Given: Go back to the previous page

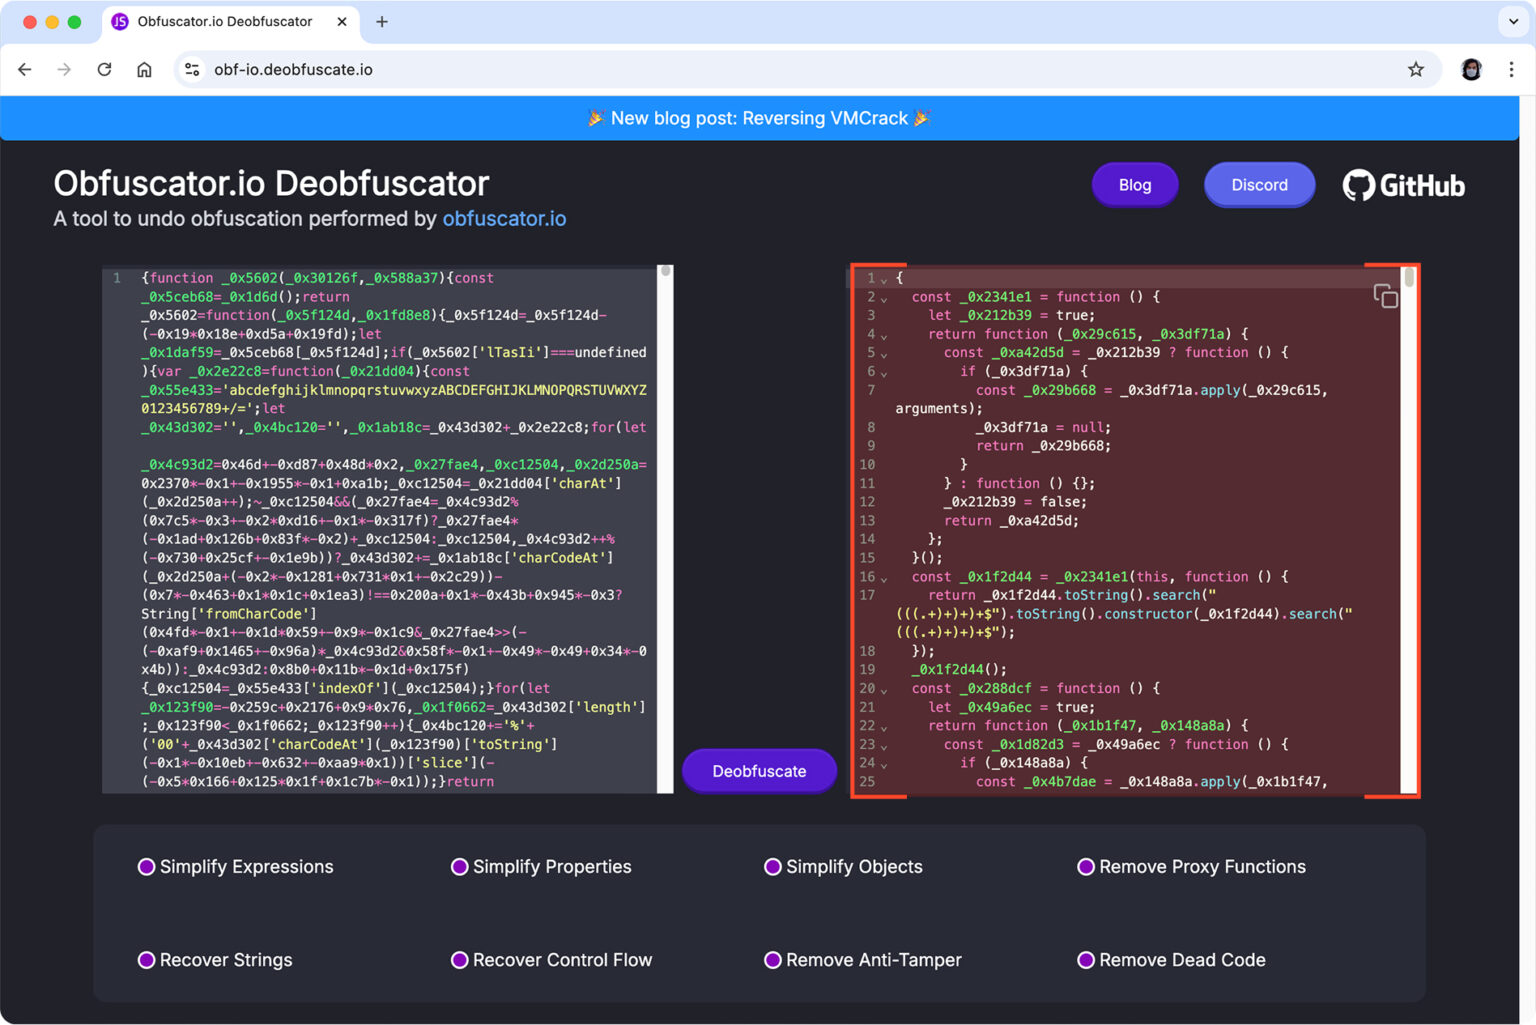Looking at the screenshot, I should (x=24, y=69).
